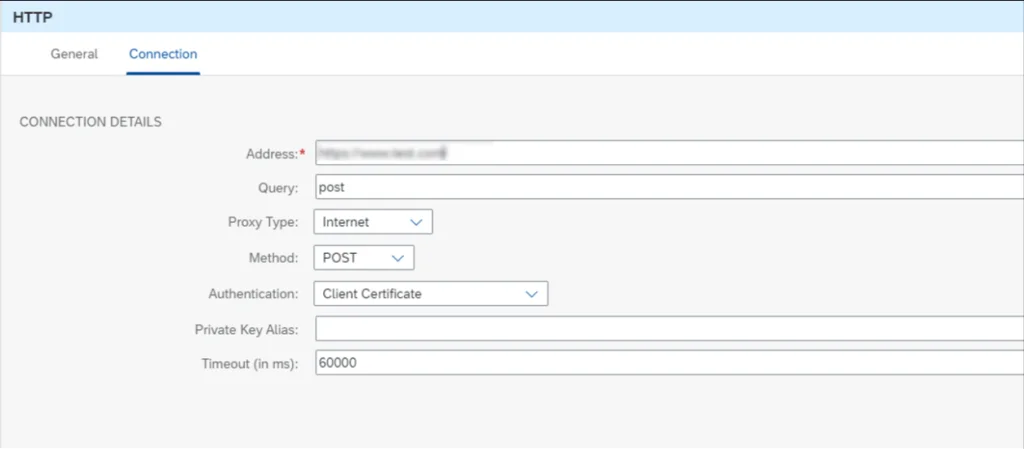Click the 'Authentication:' label text

253,294
